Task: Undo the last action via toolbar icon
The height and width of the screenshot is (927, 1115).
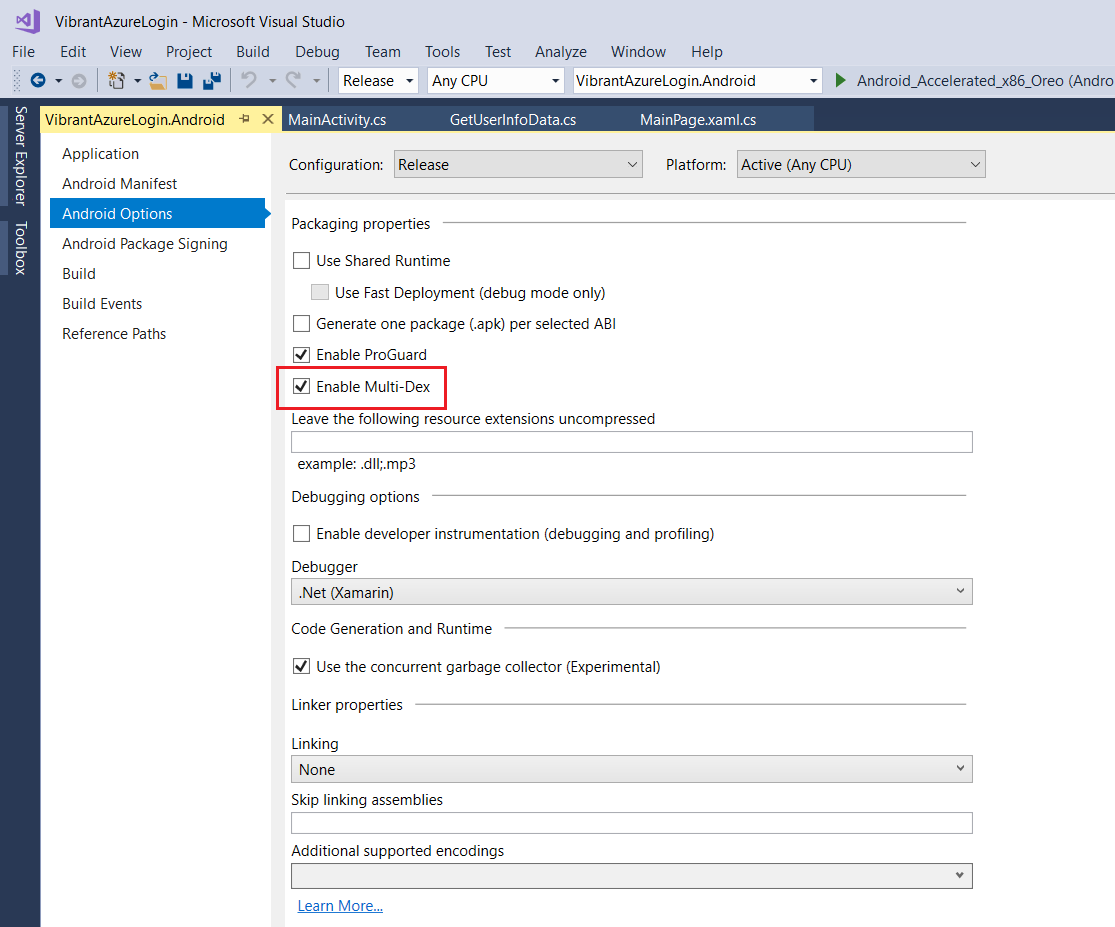Action: (x=249, y=80)
